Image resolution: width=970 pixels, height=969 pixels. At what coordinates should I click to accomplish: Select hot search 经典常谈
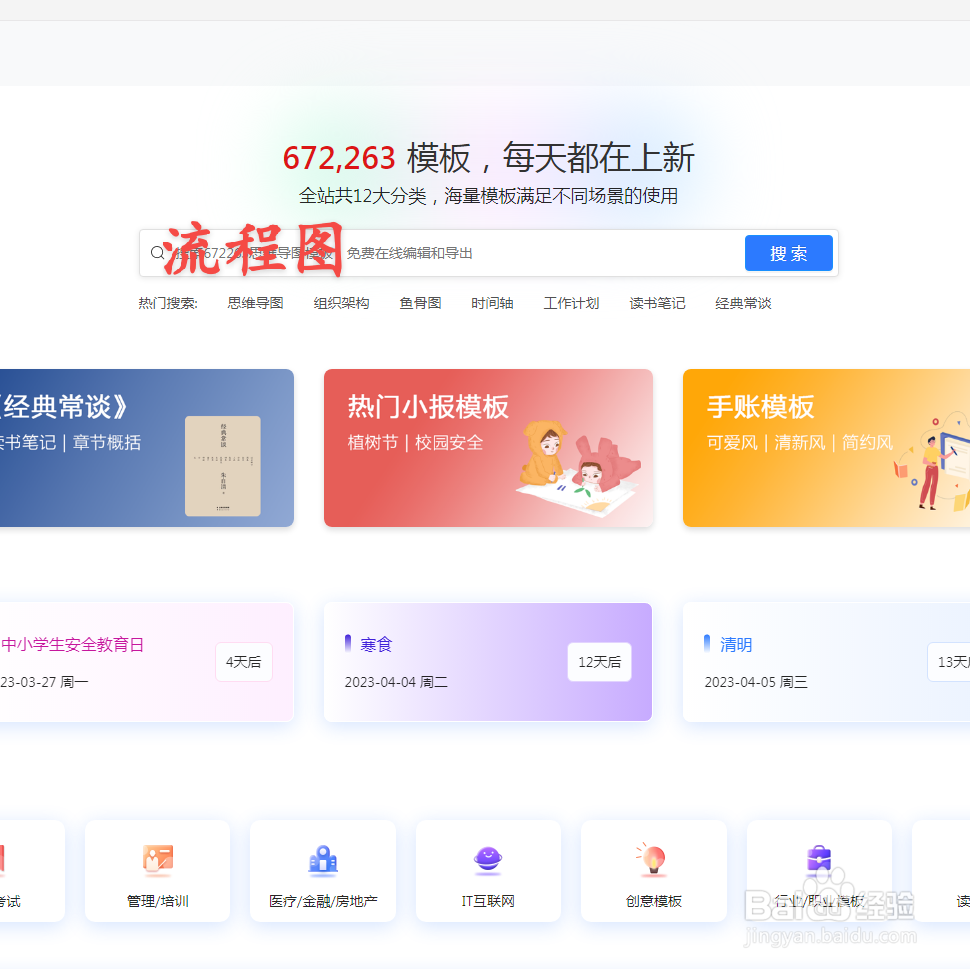point(743,303)
